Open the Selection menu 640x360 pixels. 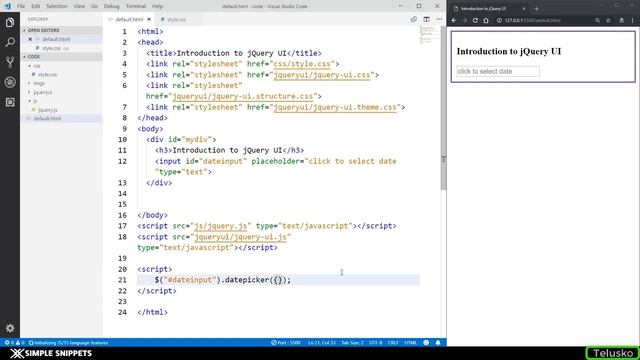click(57, 6)
